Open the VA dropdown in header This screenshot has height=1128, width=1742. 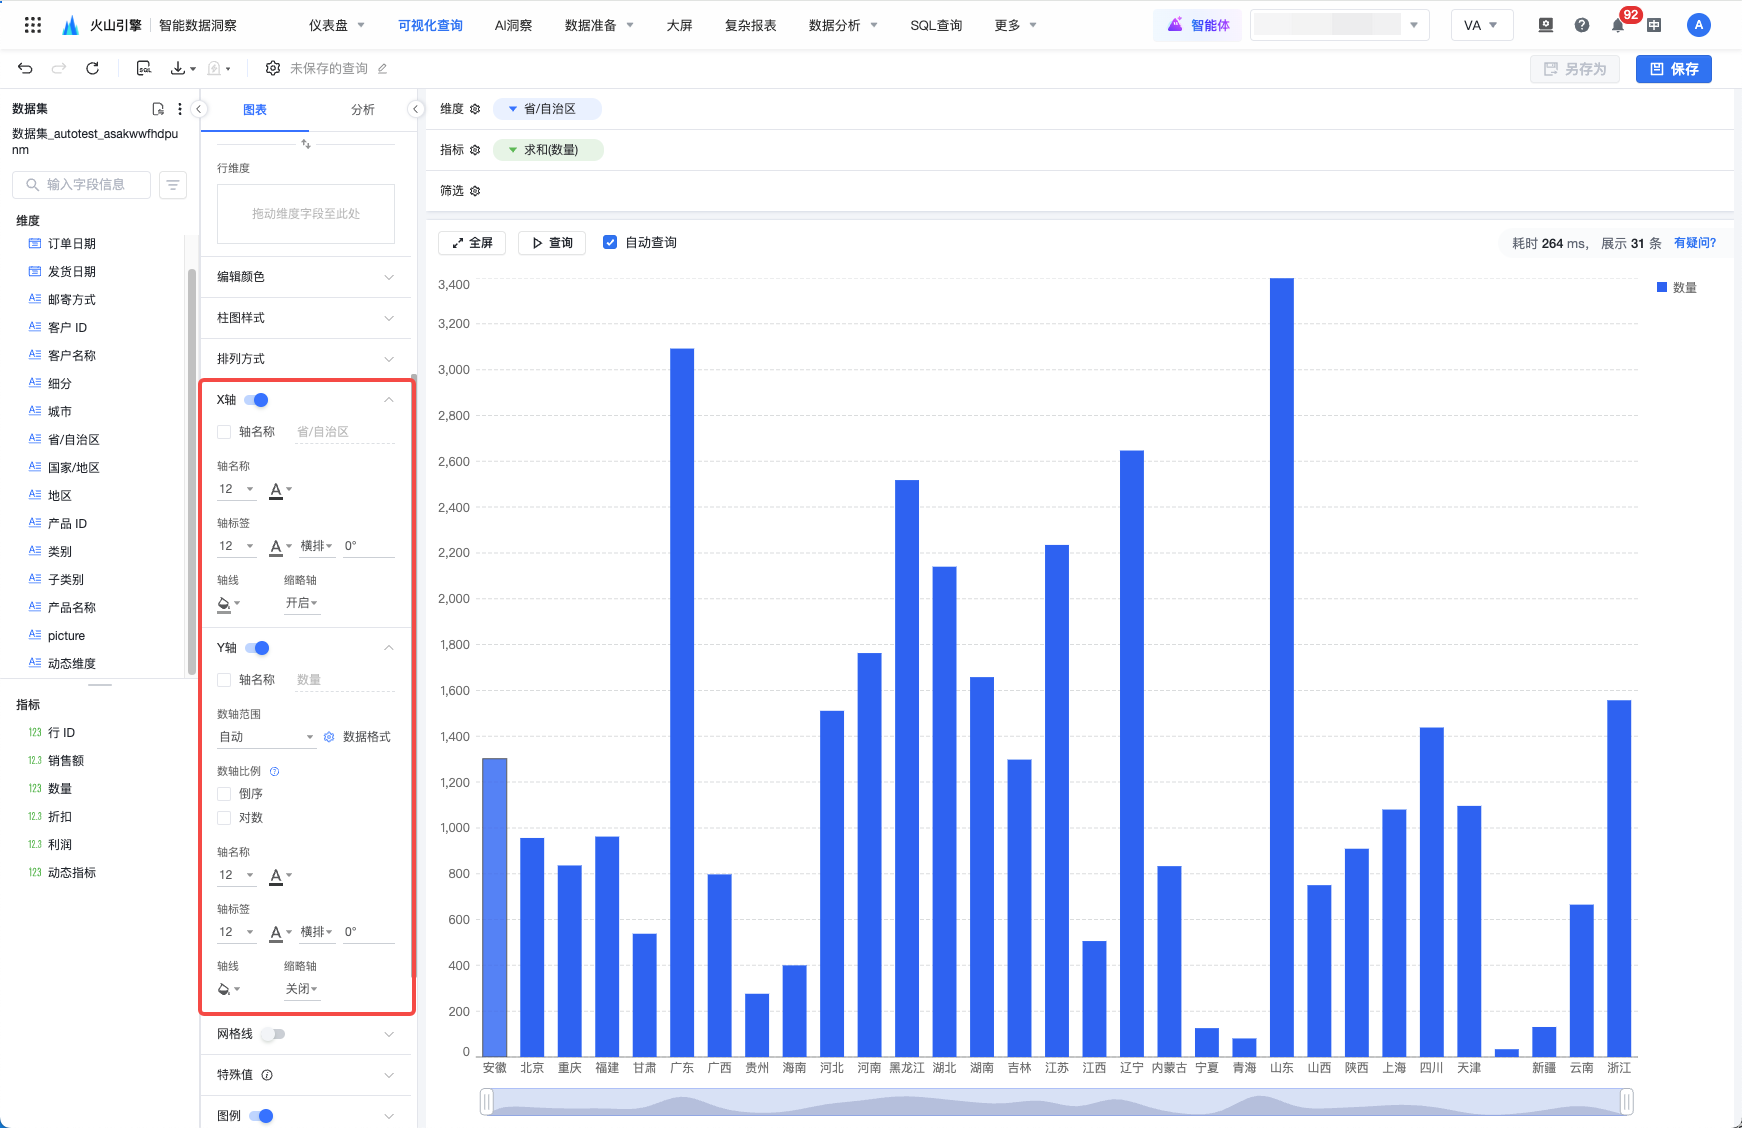tap(1481, 25)
